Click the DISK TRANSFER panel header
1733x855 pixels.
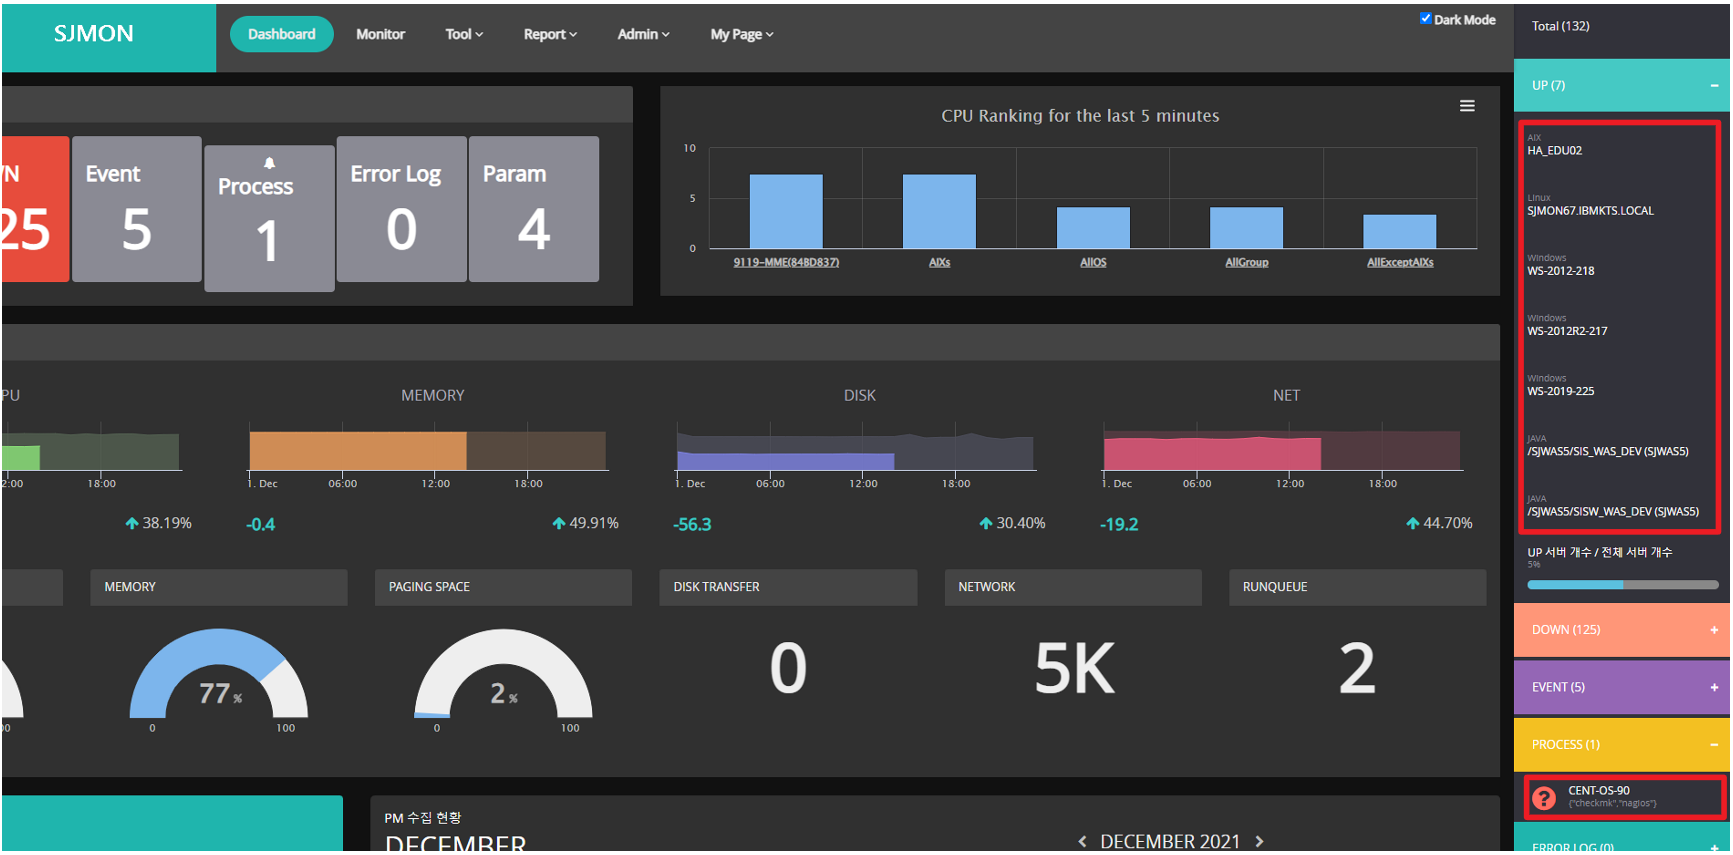pyautogui.click(x=788, y=587)
